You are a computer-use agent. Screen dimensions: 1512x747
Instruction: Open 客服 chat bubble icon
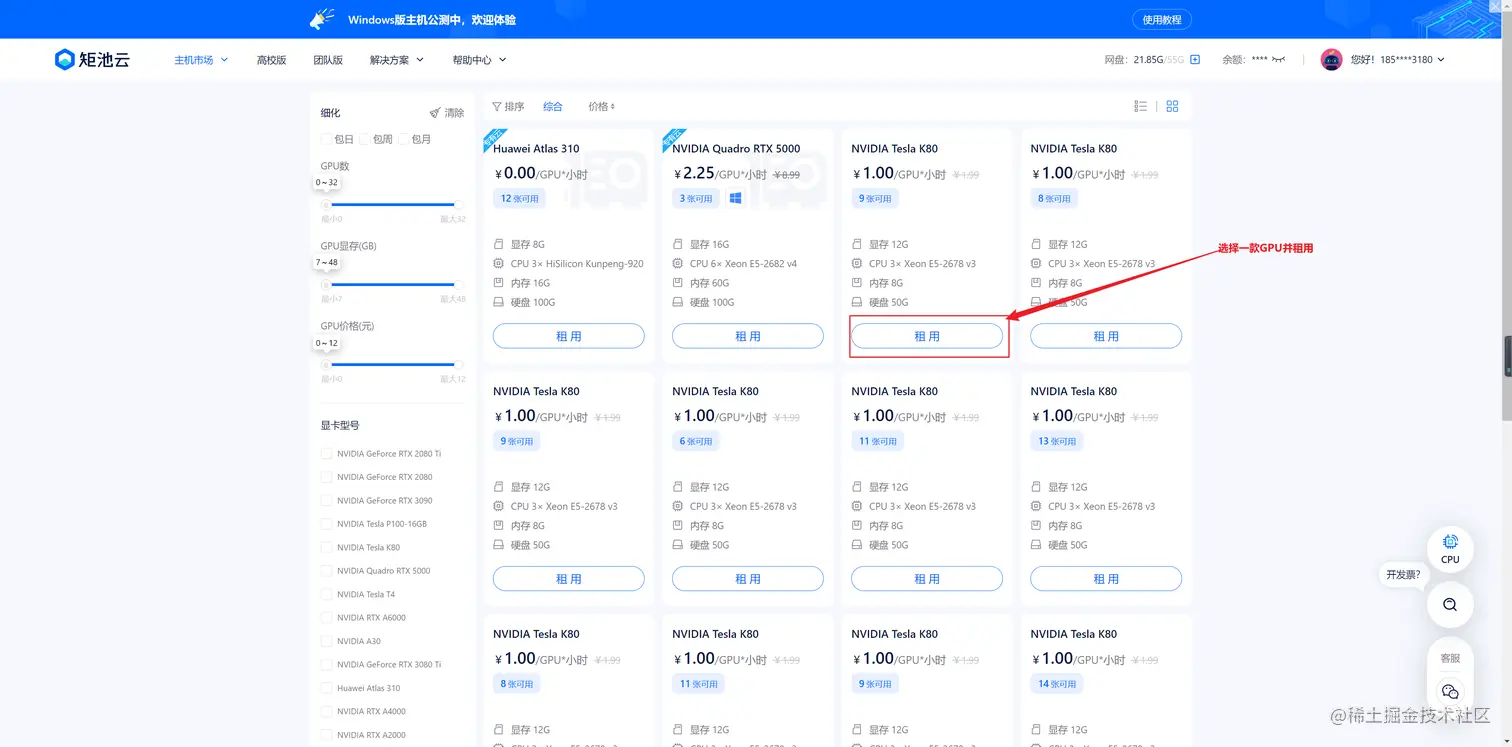point(1450,691)
